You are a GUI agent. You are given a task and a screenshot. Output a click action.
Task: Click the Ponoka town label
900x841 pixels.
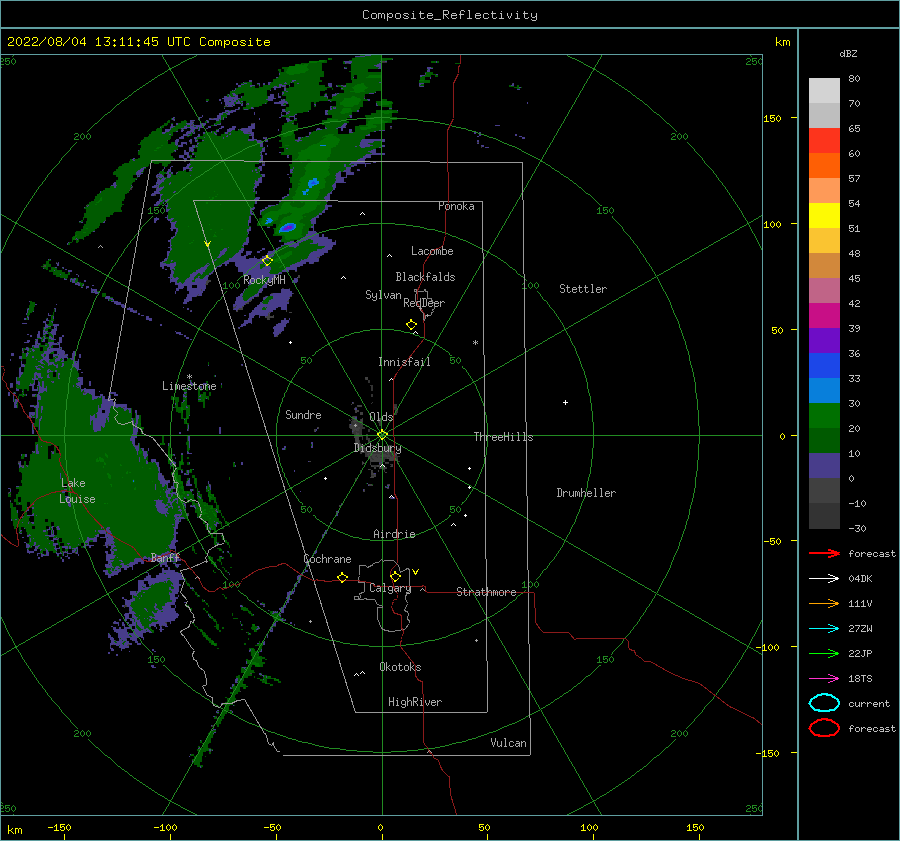[x=456, y=206]
